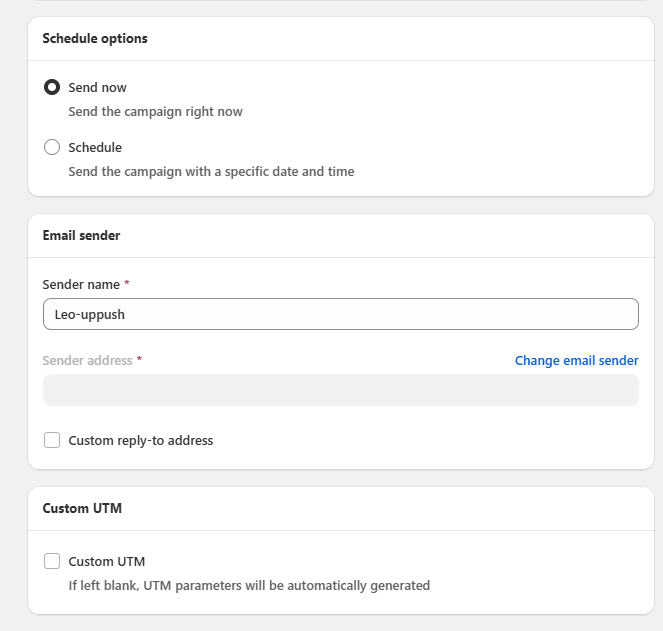This screenshot has height=631, width=663.
Task: Click the 'Schedule' option label text
Action: tap(95, 148)
